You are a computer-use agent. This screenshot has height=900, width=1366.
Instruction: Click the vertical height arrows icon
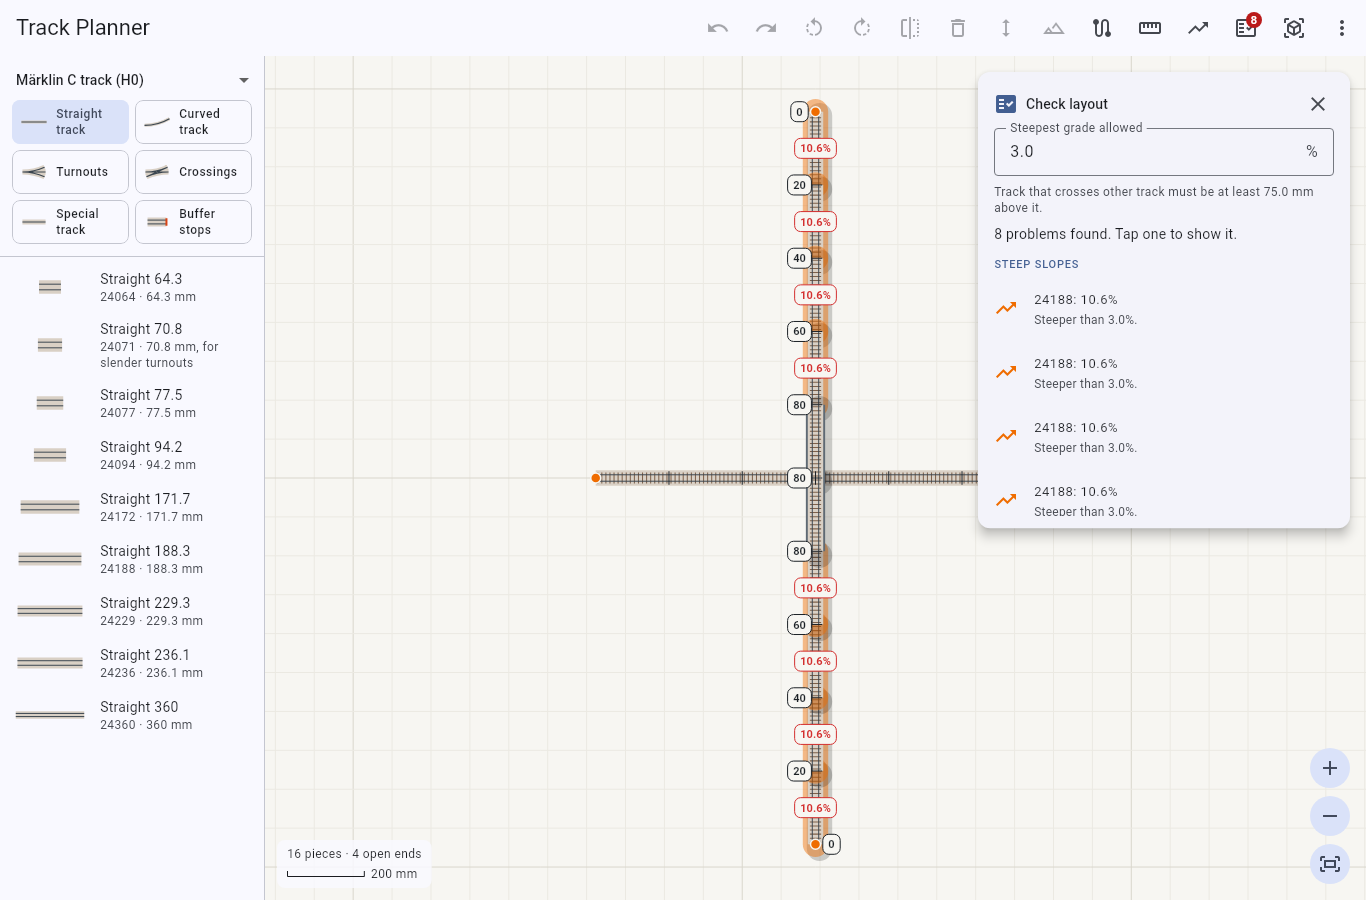(1006, 28)
